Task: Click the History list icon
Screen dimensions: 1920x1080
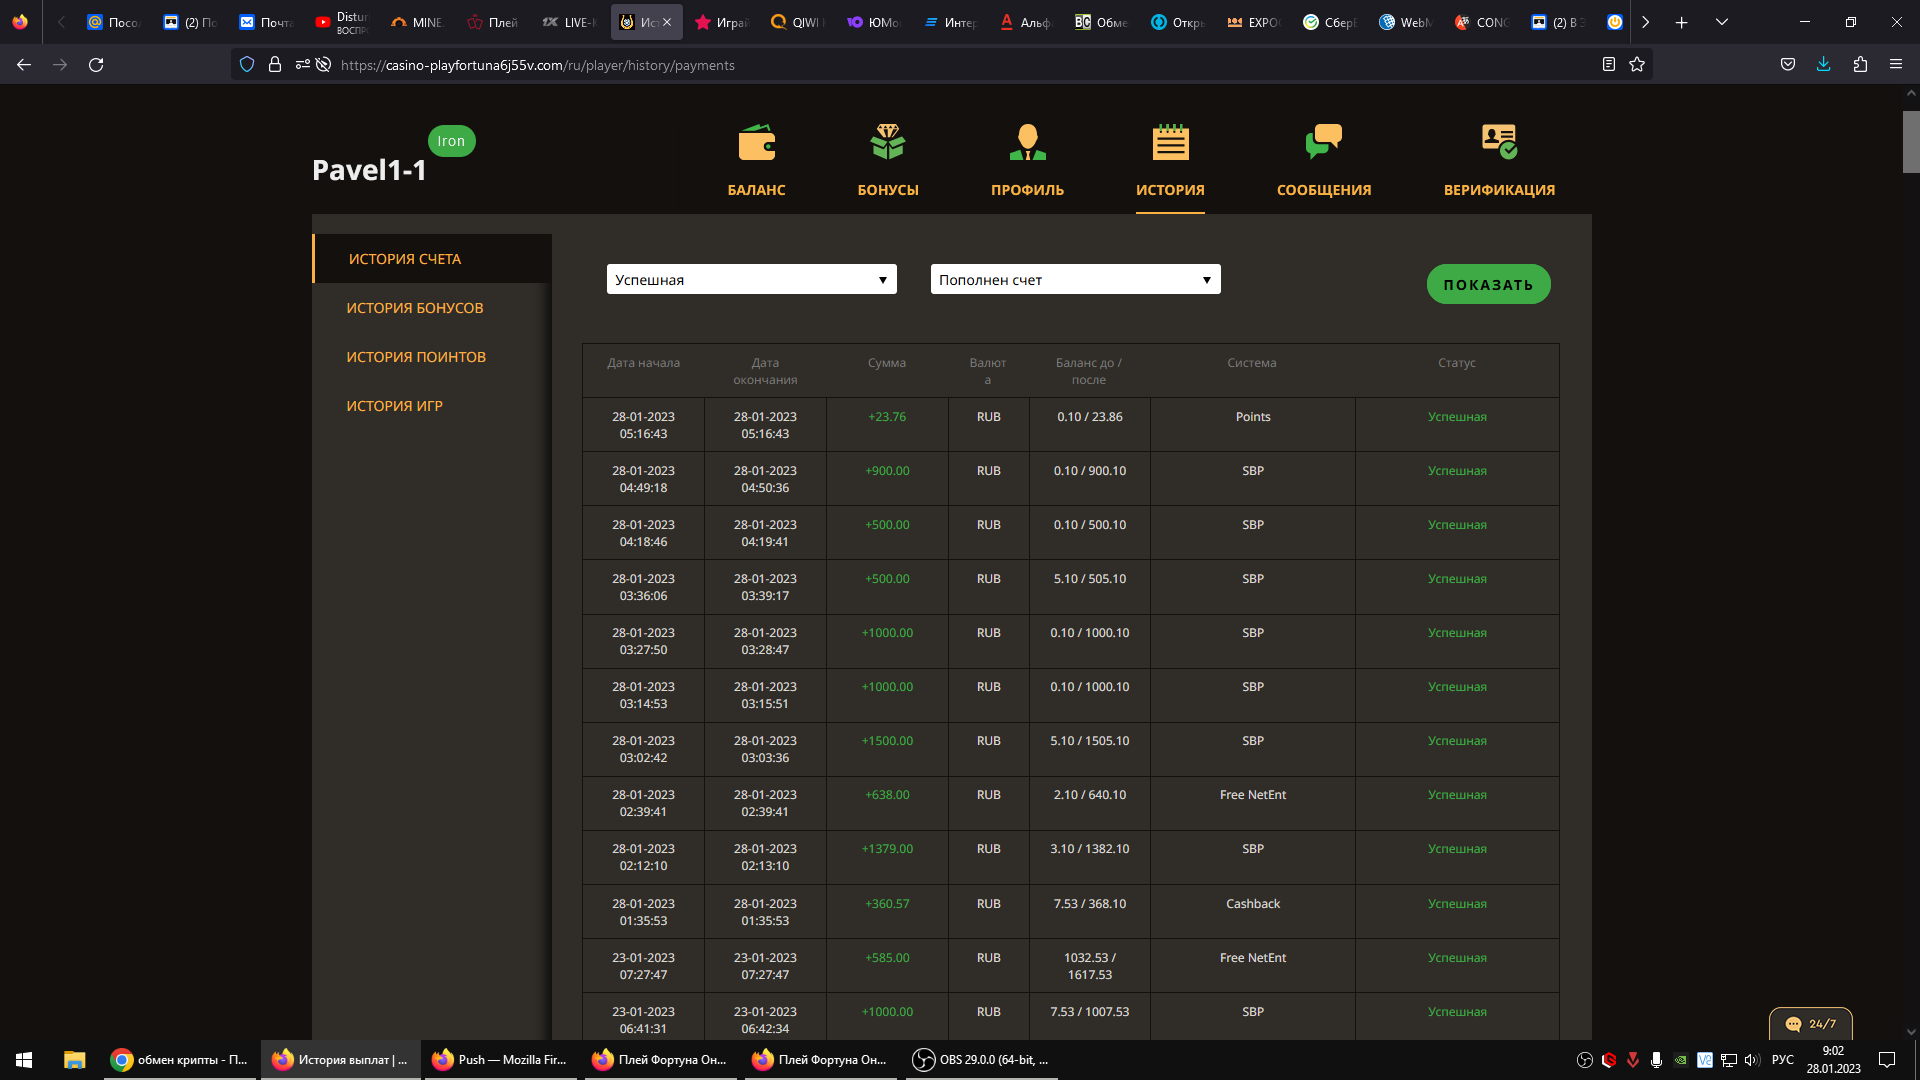Action: 1170,143
